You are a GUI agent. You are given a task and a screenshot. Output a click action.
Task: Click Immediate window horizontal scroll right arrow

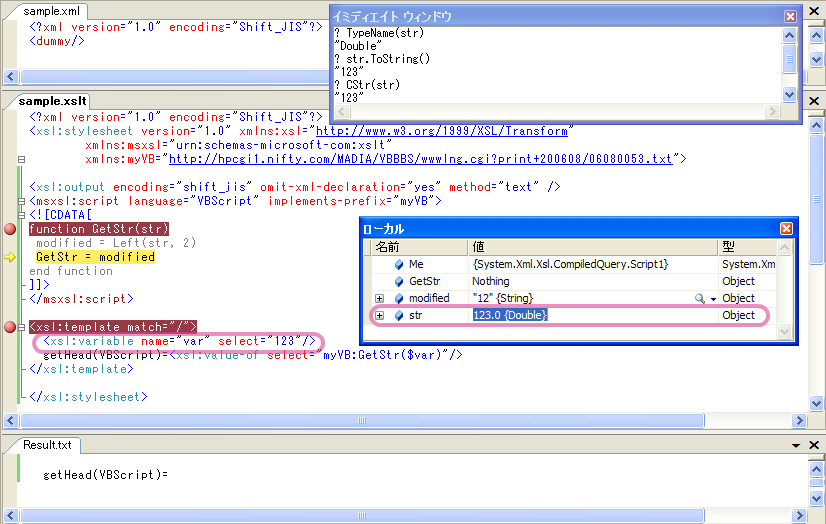click(772, 111)
